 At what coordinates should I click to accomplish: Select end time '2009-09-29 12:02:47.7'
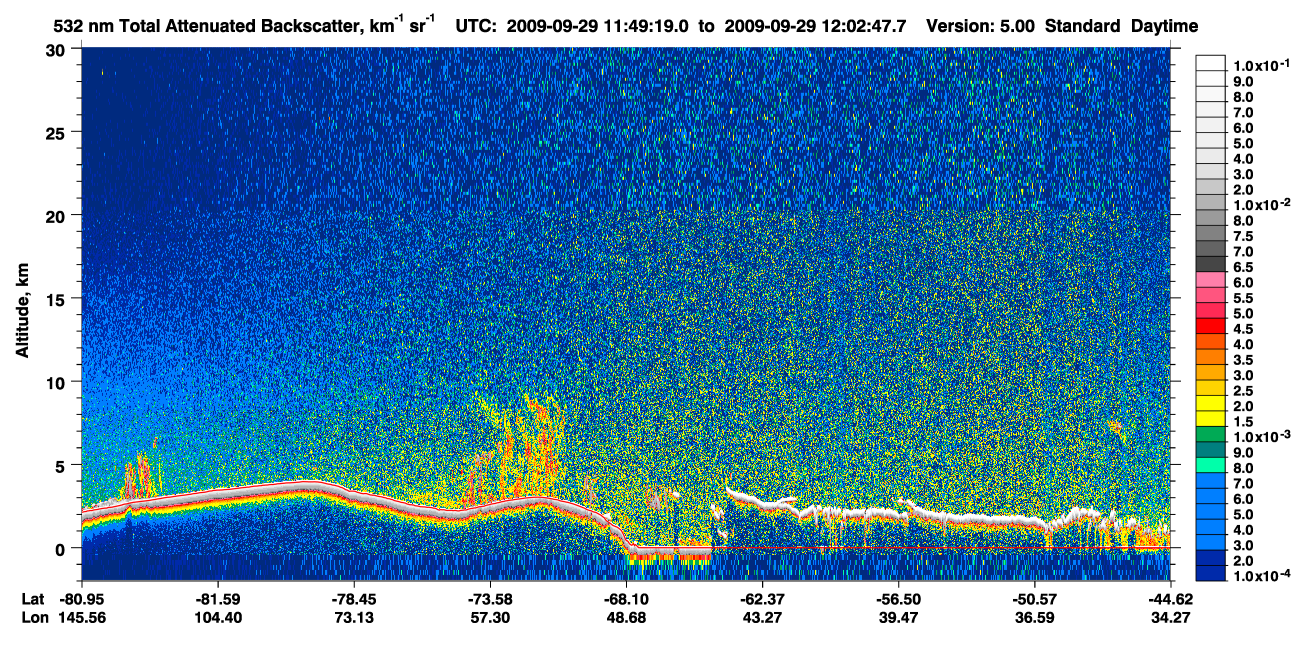[816, 26]
